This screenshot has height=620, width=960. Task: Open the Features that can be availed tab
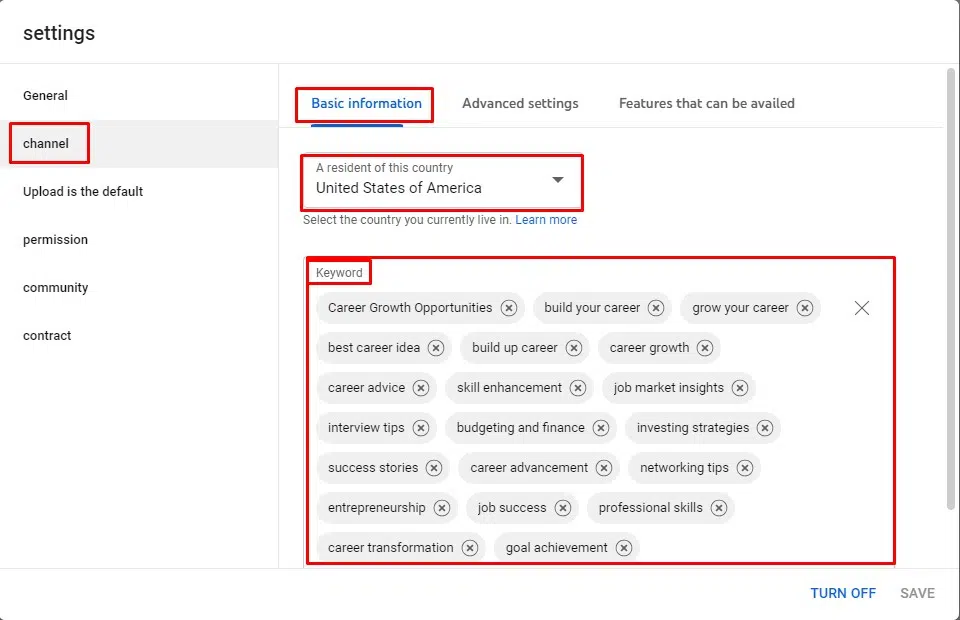tap(706, 103)
